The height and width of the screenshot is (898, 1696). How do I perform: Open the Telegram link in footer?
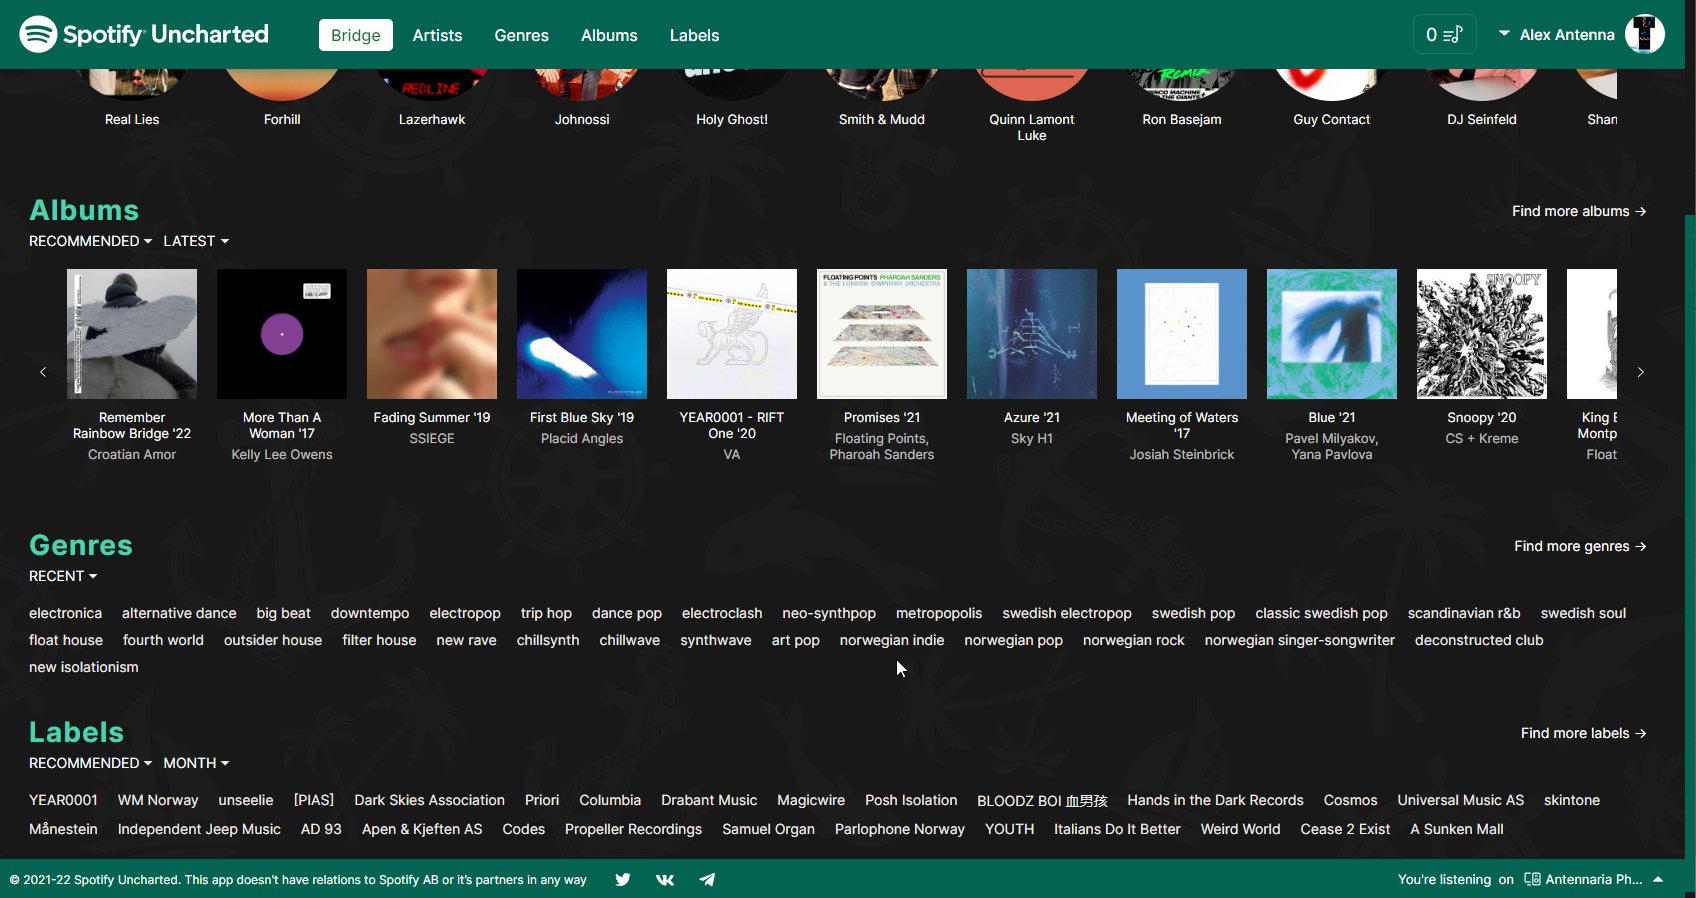click(707, 880)
